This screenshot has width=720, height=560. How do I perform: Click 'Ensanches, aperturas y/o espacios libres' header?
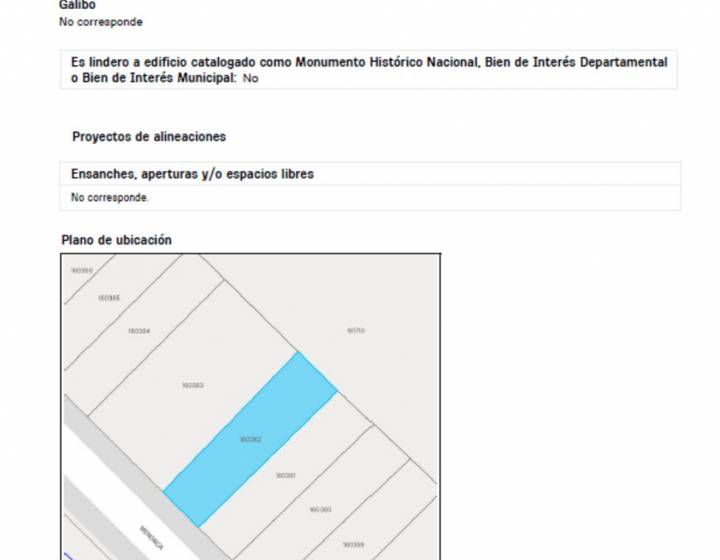pos(192,174)
